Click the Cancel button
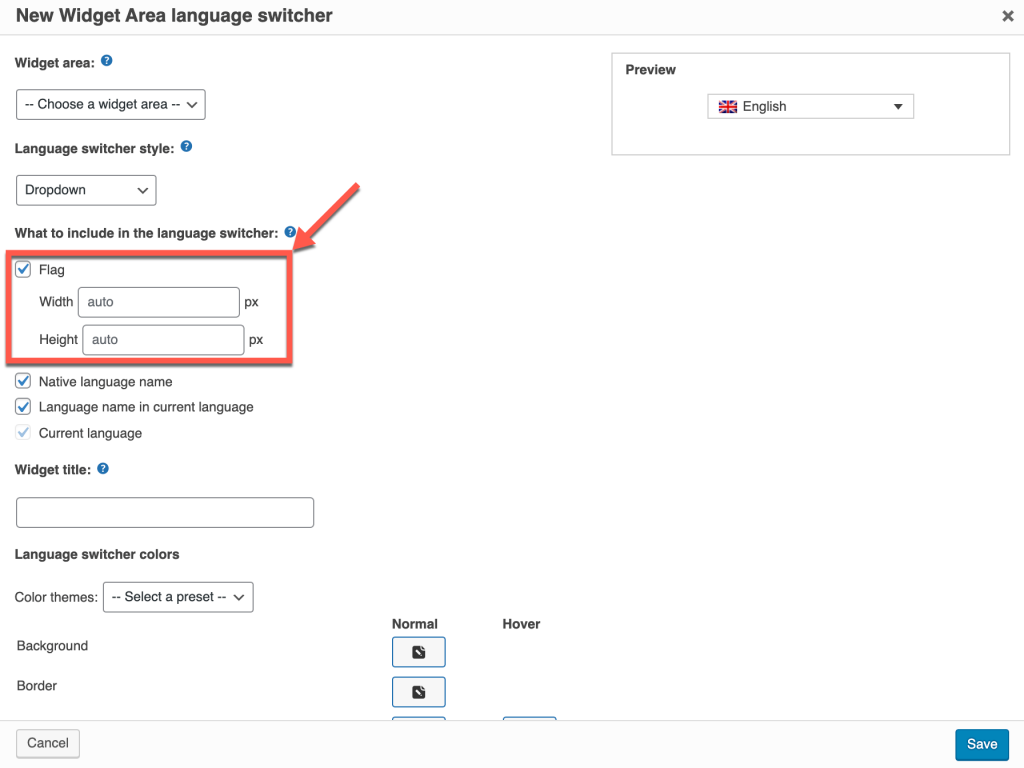Image resolution: width=1024 pixels, height=768 pixels. click(x=47, y=743)
